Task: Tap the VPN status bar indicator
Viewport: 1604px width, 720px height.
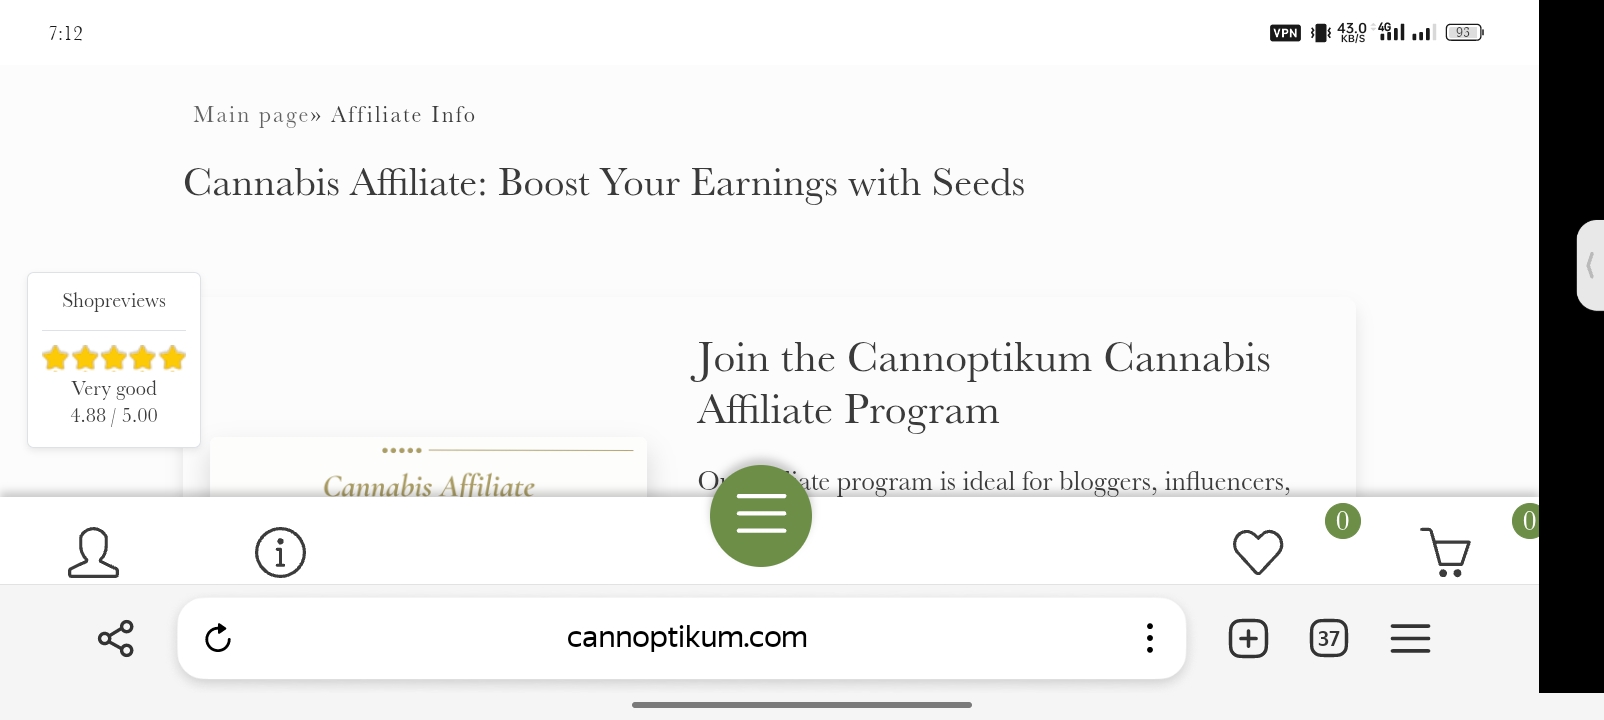Action: pos(1285,33)
